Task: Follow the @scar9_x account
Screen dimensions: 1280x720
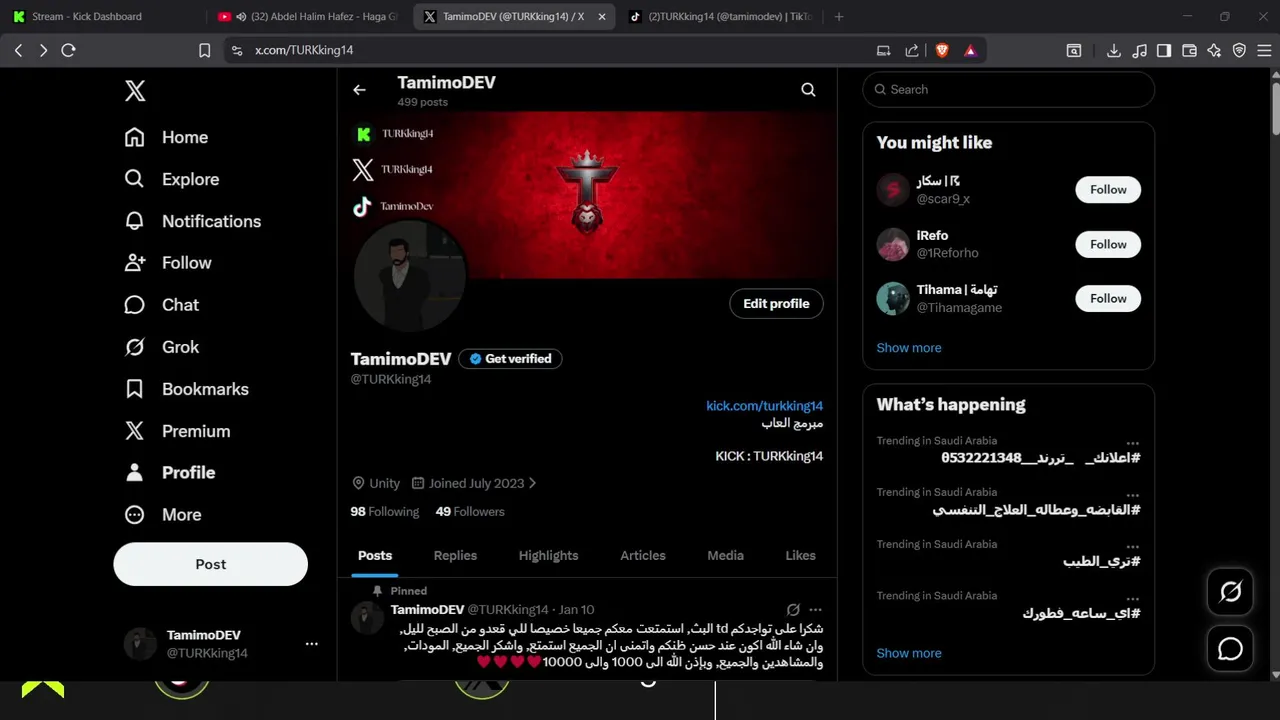Action: coord(1108,190)
